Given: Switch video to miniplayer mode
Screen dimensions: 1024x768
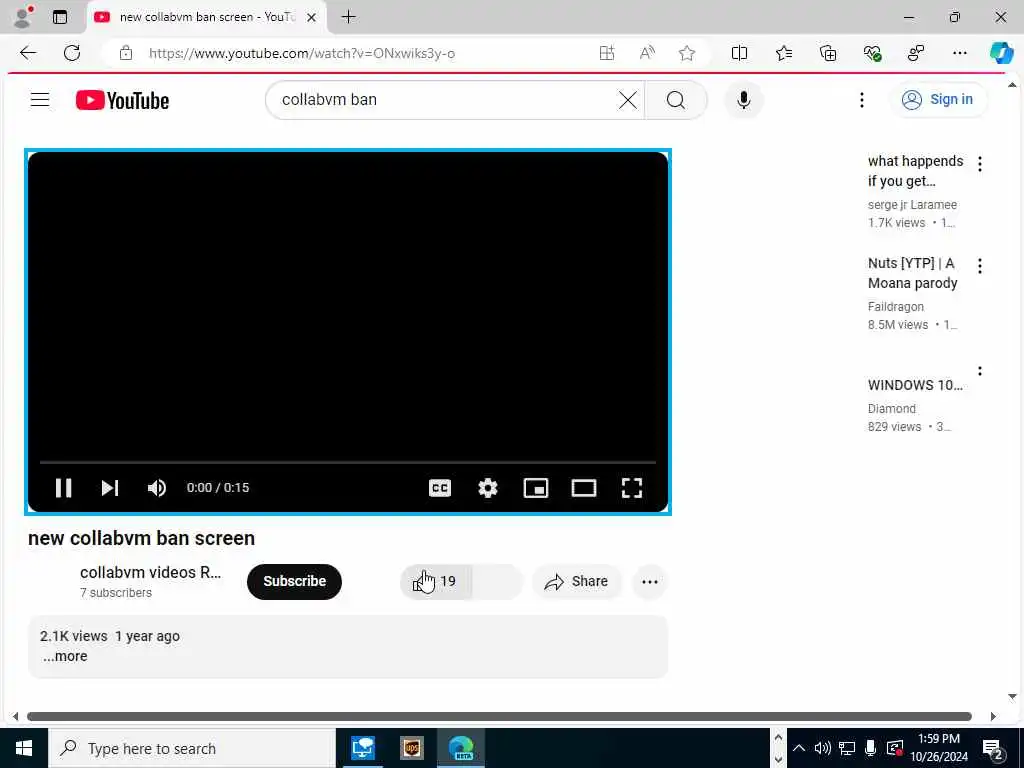Looking at the screenshot, I should tap(536, 488).
